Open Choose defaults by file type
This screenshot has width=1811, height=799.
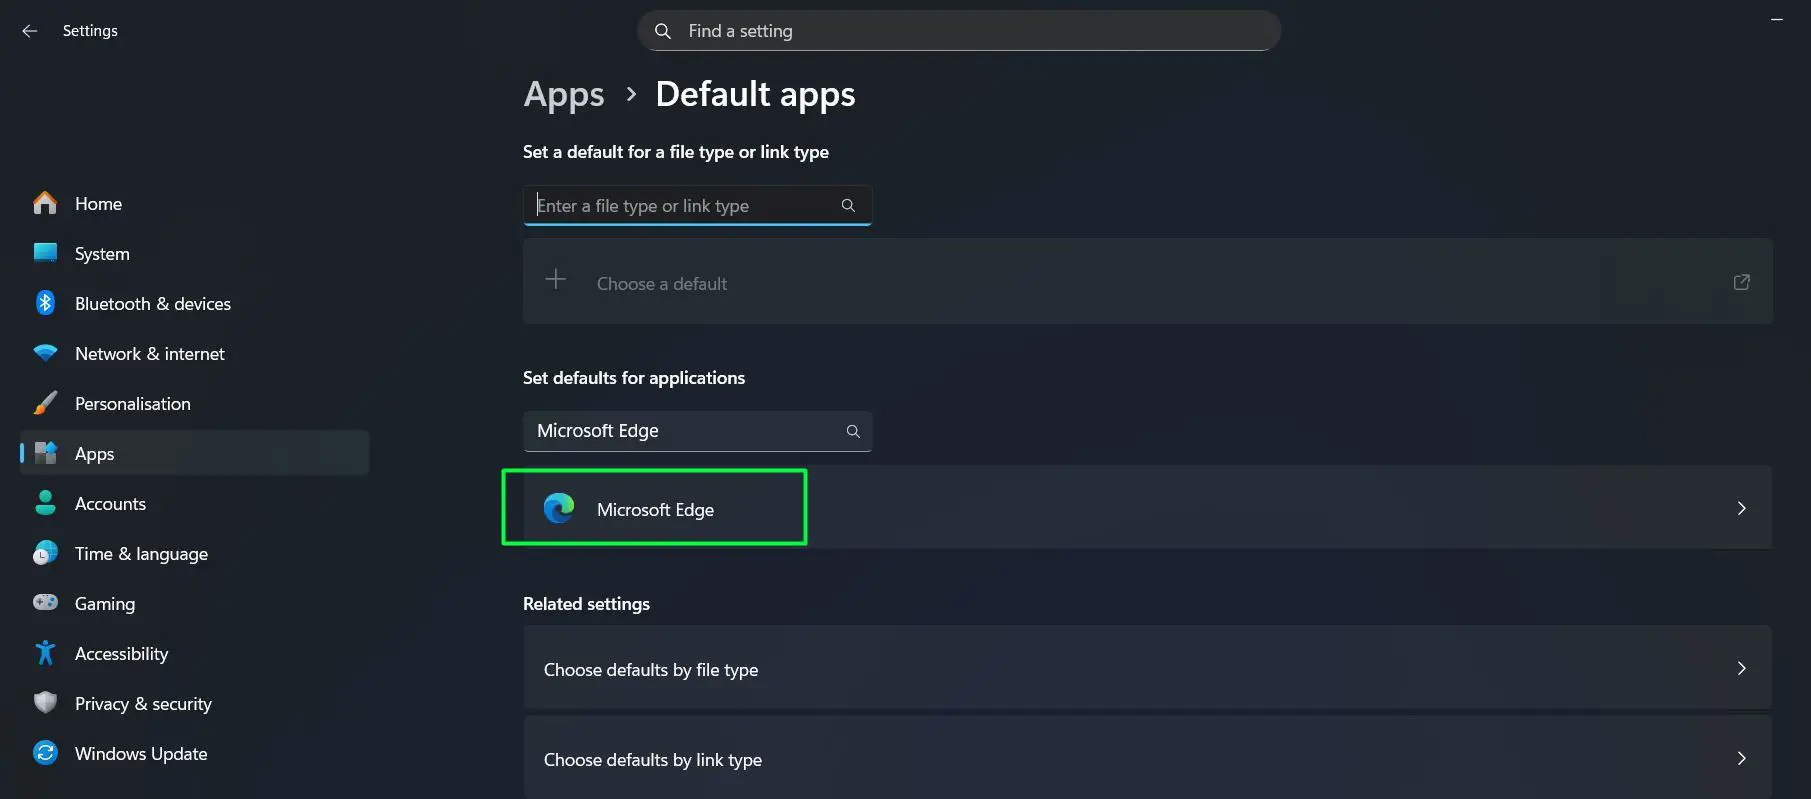pyautogui.click(x=1146, y=668)
